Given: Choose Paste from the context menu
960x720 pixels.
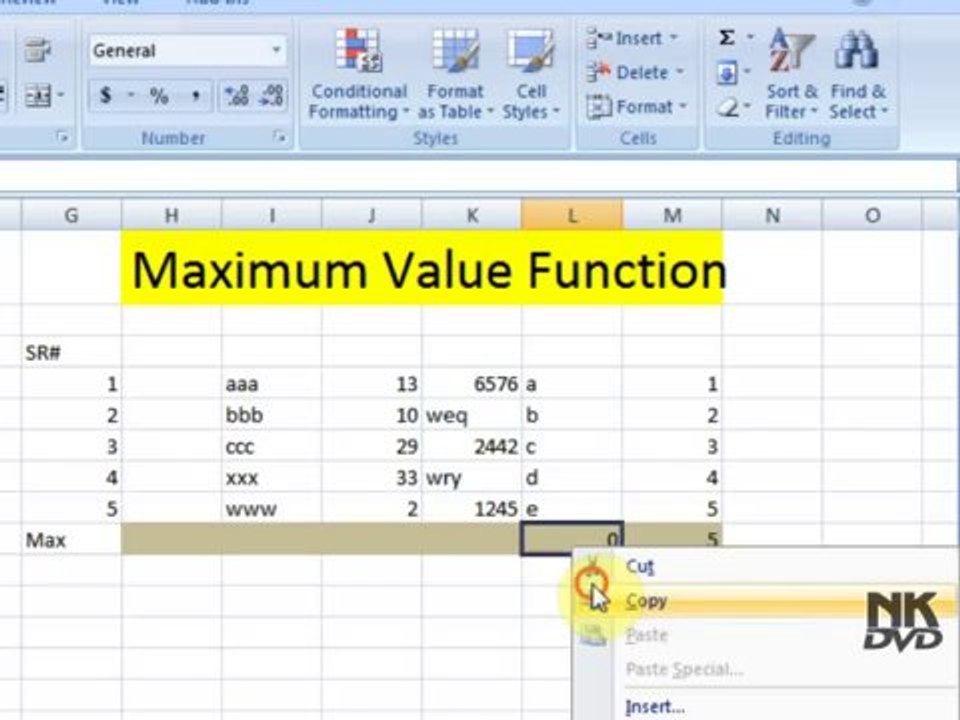Looking at the screenshot, I should (x=764, y=635).
